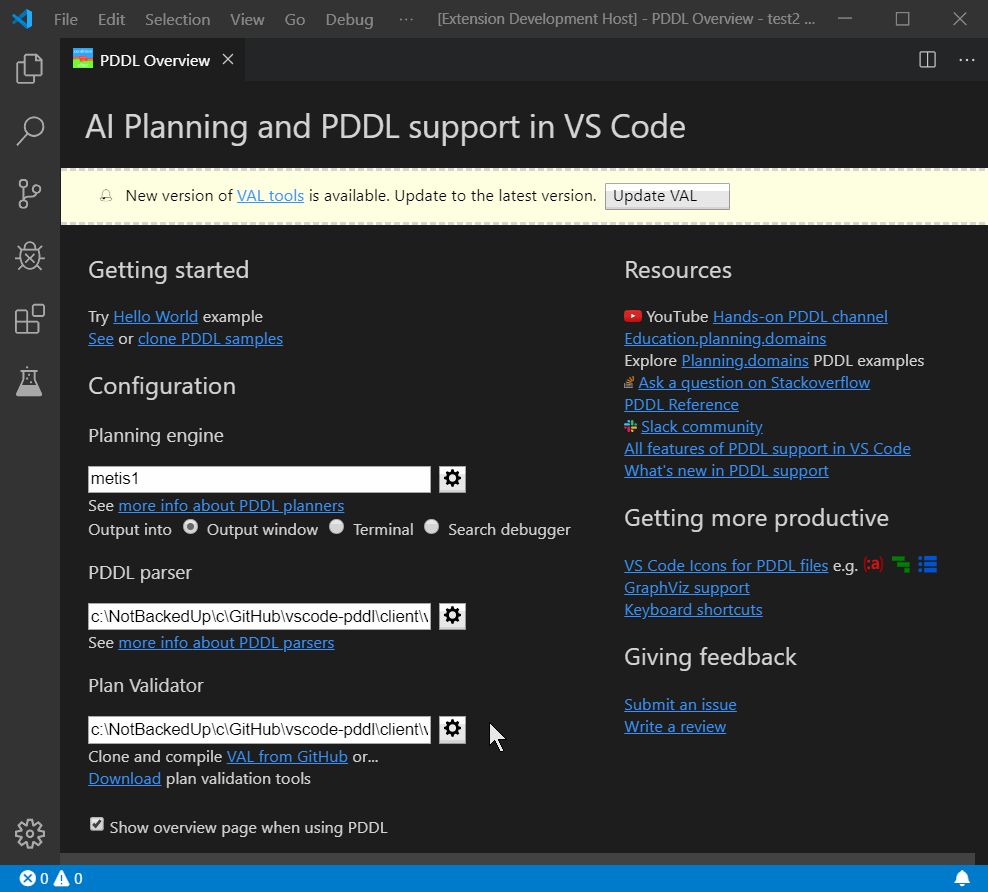Click the errors count in status bar
The width and height of the screenshot is (988, 892).
(x=34, y=878)
